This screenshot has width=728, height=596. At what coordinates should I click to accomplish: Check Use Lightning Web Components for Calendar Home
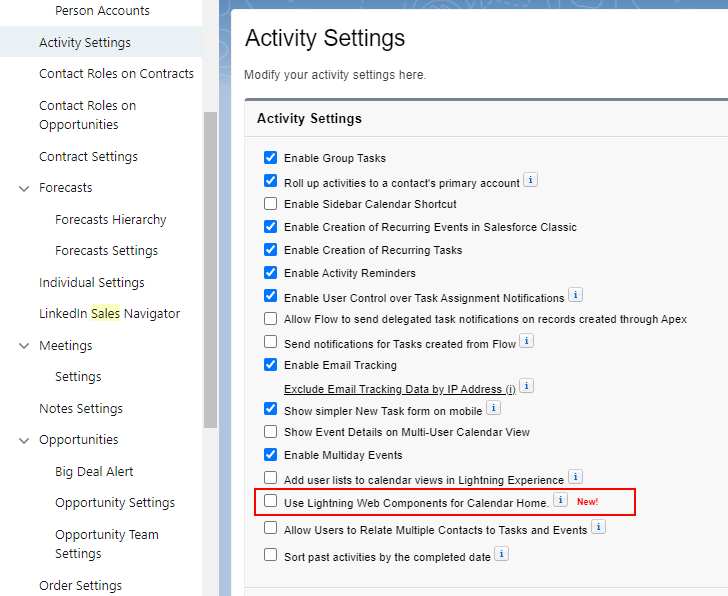tap(270, 501)
